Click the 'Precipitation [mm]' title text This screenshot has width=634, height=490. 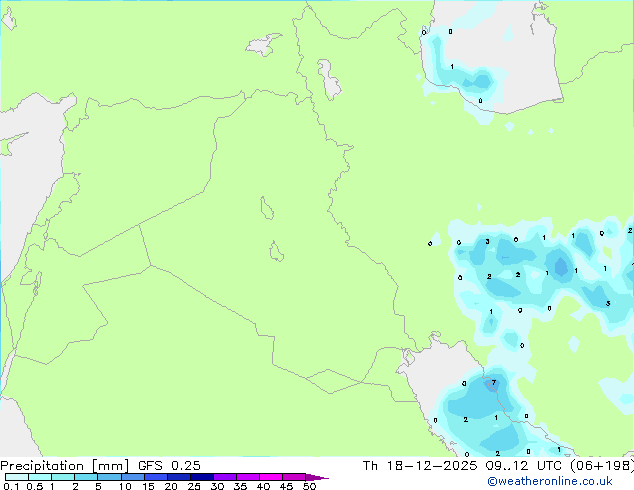click(x=64, y=466)
